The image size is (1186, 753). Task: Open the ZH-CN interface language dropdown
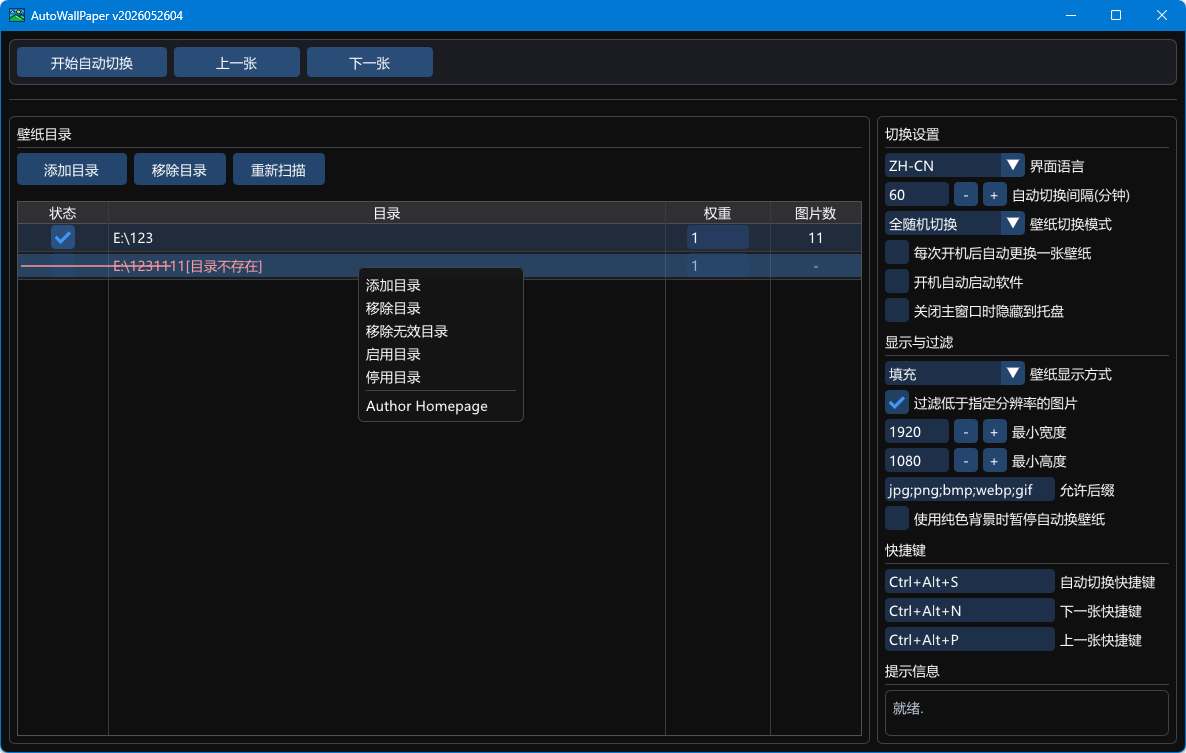pos(955,166)
